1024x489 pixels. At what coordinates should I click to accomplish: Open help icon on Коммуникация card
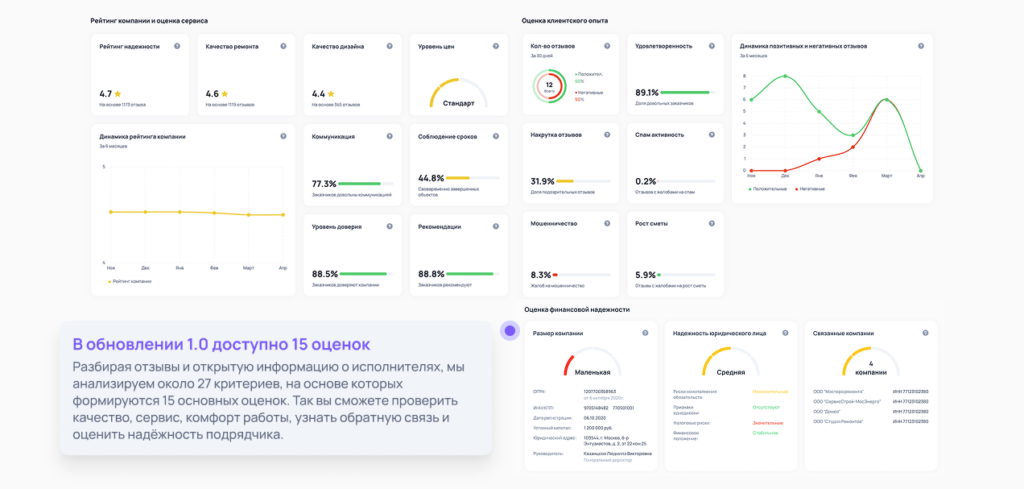click(389, 136)
